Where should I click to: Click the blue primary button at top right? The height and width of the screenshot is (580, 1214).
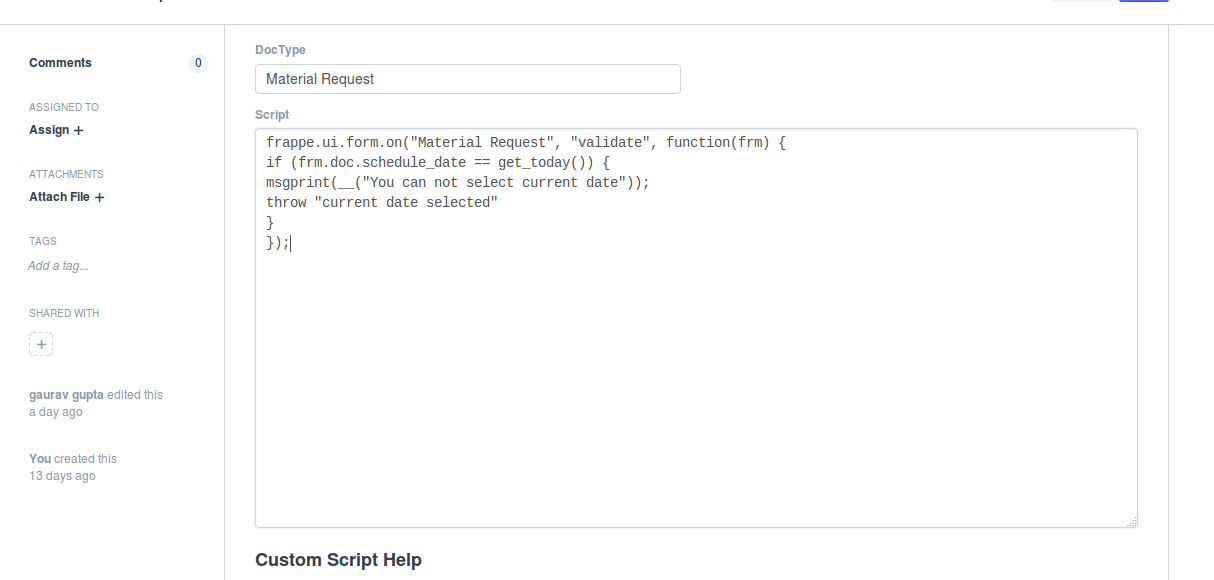pos(1143,0)
